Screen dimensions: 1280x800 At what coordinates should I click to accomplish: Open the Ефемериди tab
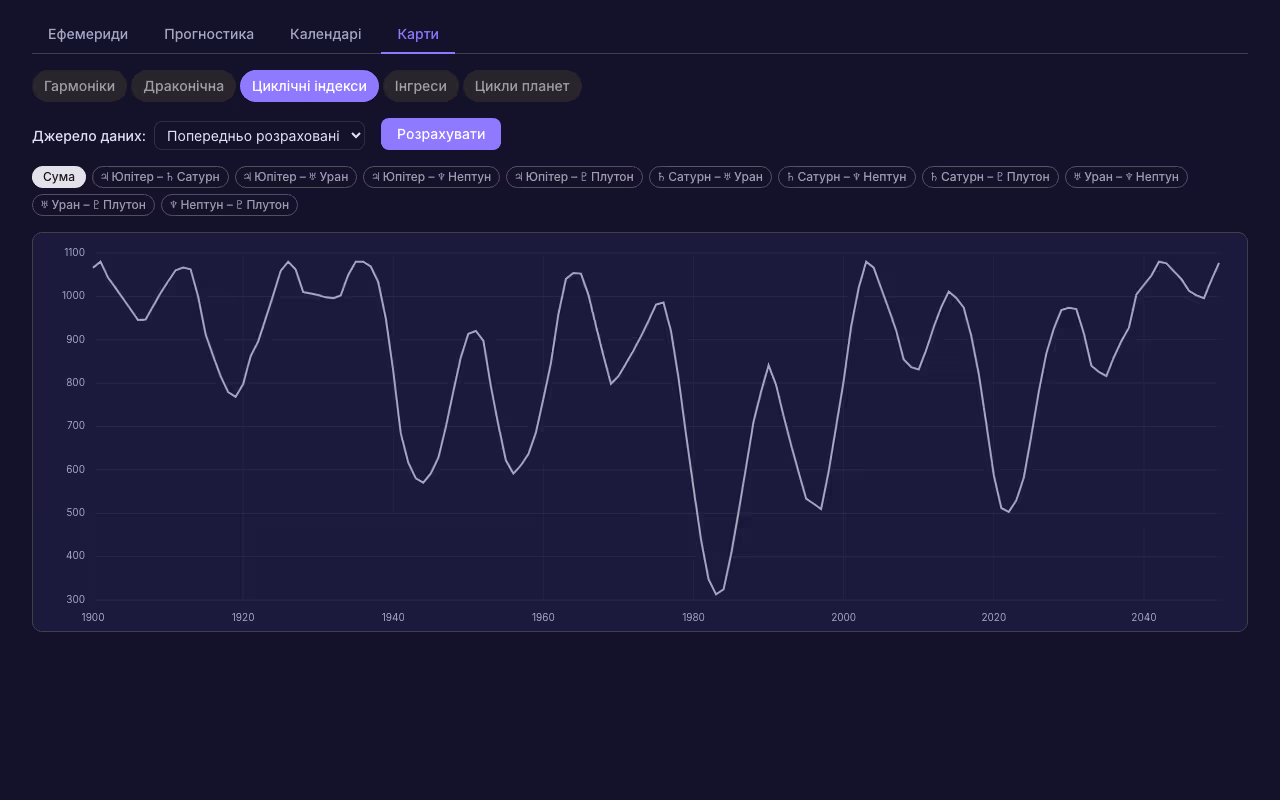click(88, 34)
